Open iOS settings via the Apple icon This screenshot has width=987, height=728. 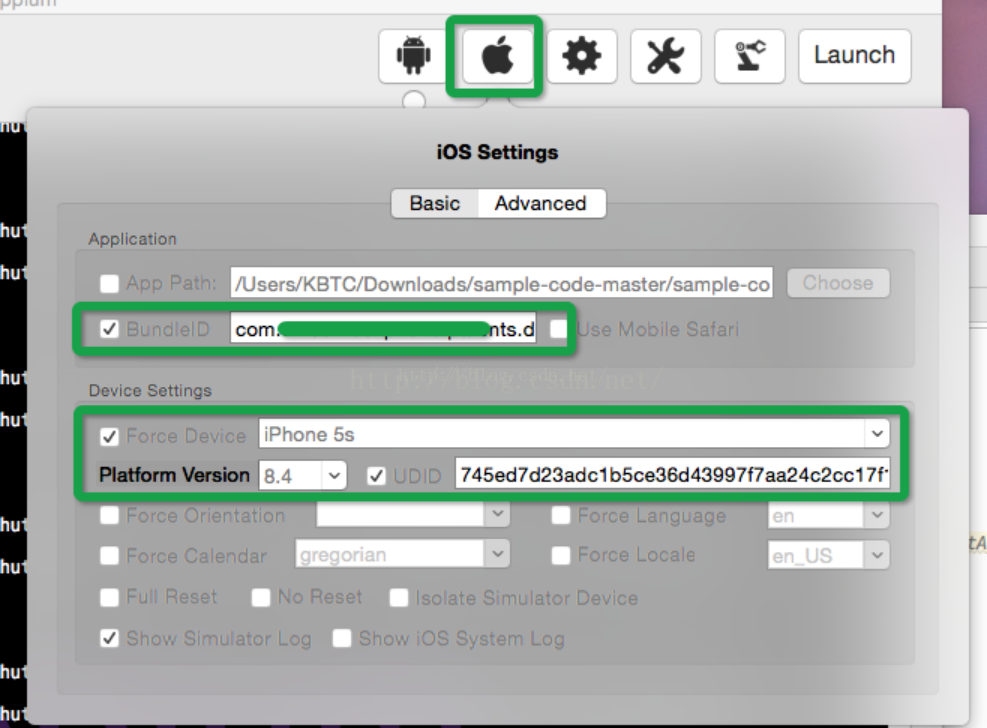coord(497,56)
